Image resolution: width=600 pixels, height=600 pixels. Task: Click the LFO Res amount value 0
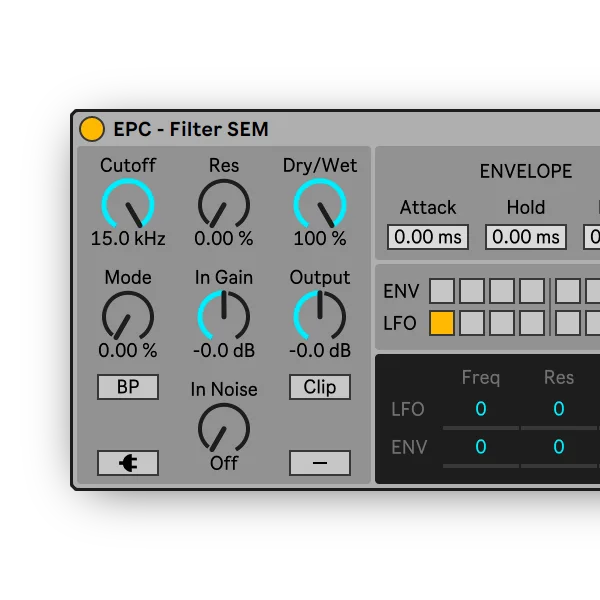[559, 409]
